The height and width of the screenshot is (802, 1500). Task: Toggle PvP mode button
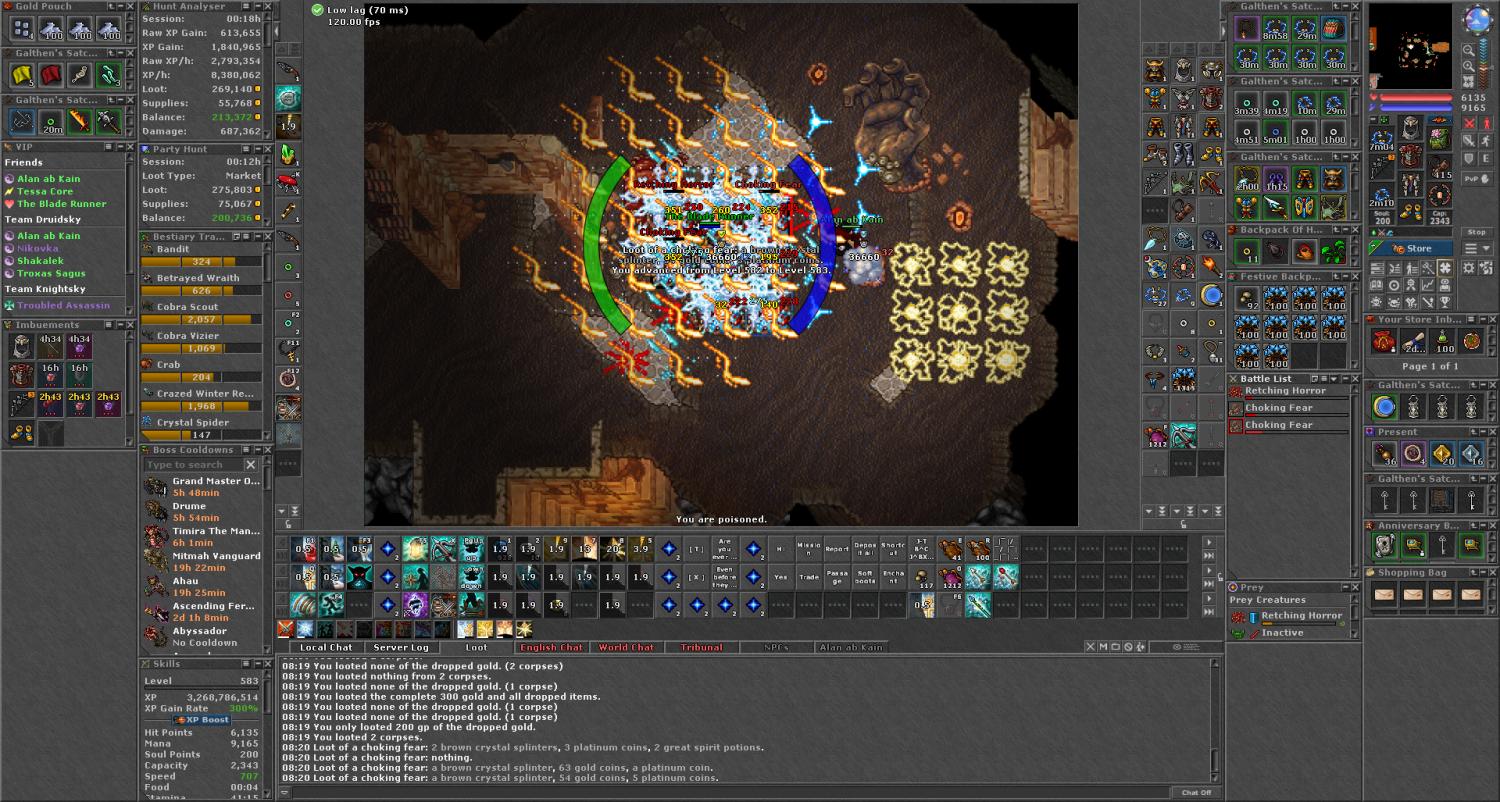pos(1477,179)
